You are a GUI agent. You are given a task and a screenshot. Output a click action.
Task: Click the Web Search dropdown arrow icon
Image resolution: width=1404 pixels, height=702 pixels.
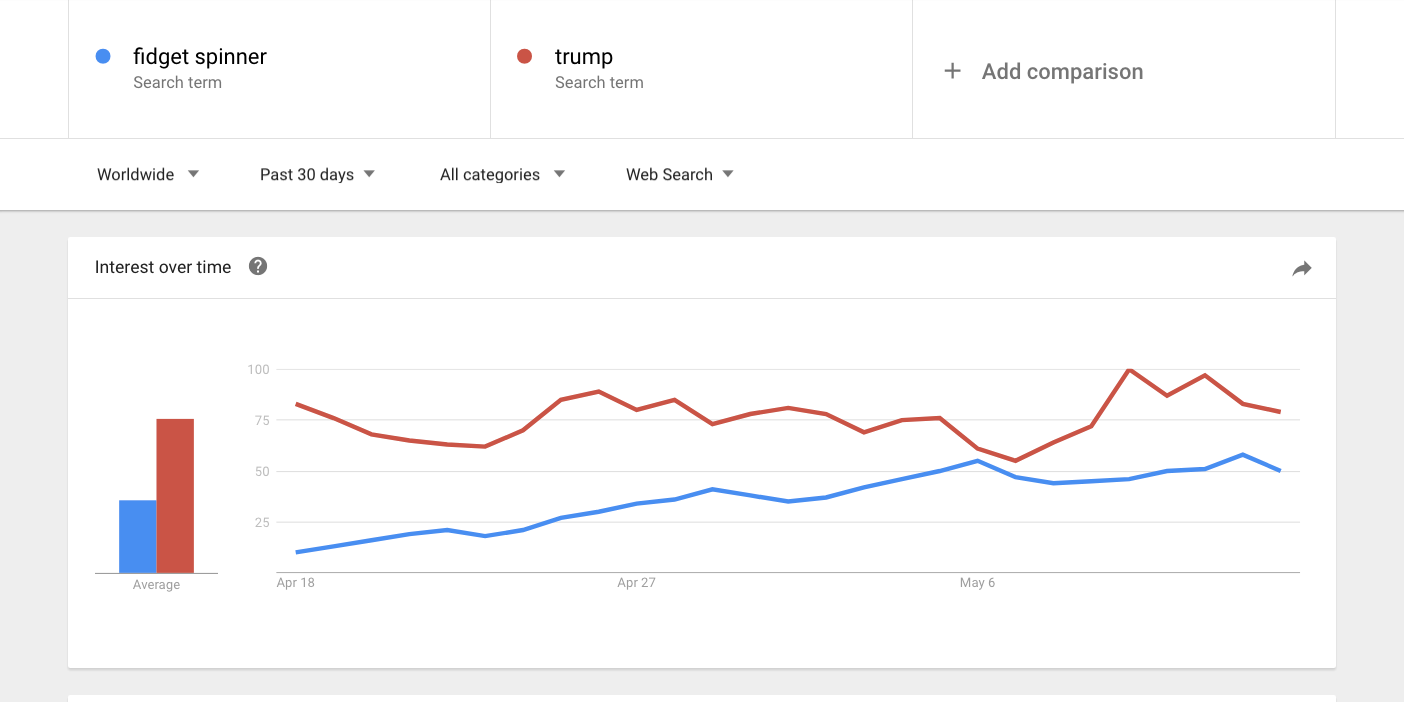point(728,174)
